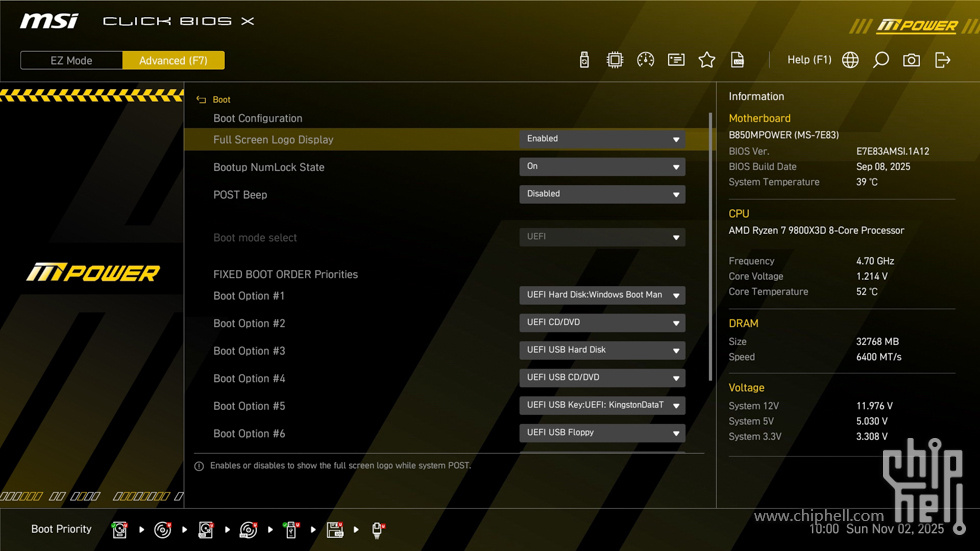Click the Help (F1) button
The width and height of the screenshot is (980, 551).
click(809, 60)
